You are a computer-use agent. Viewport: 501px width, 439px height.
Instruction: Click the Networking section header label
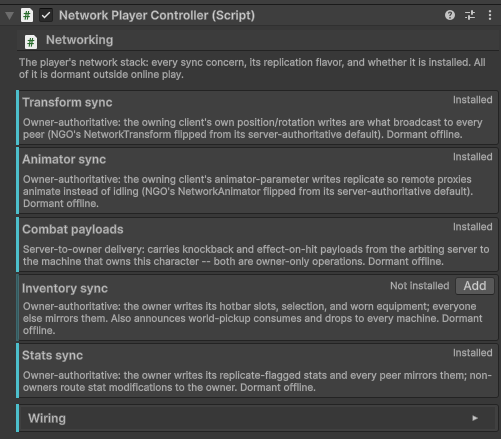(x=79, y=40)
